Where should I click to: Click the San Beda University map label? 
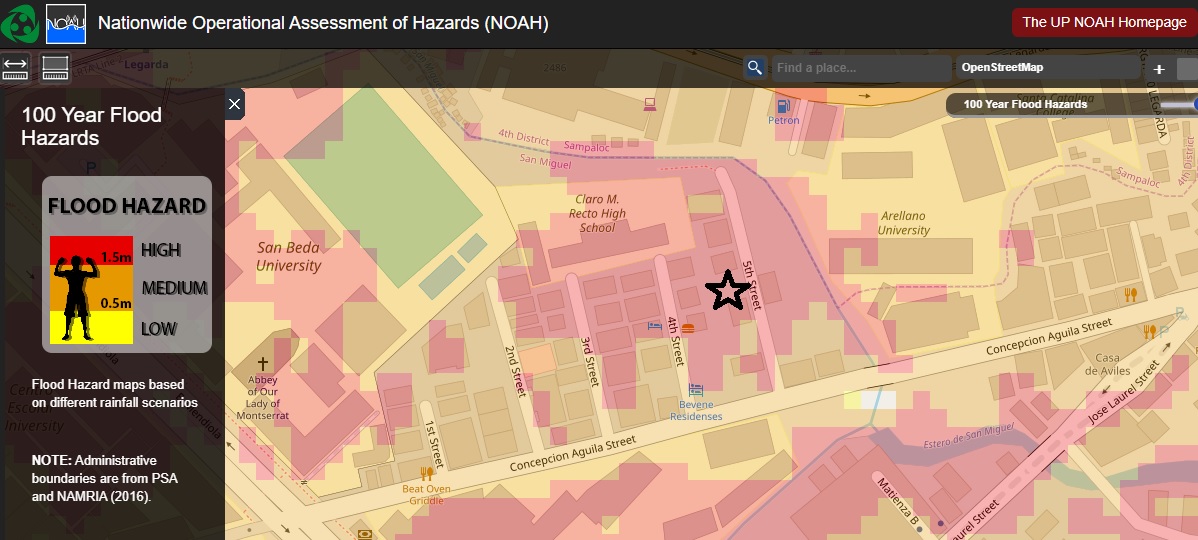tap(289, 257)
